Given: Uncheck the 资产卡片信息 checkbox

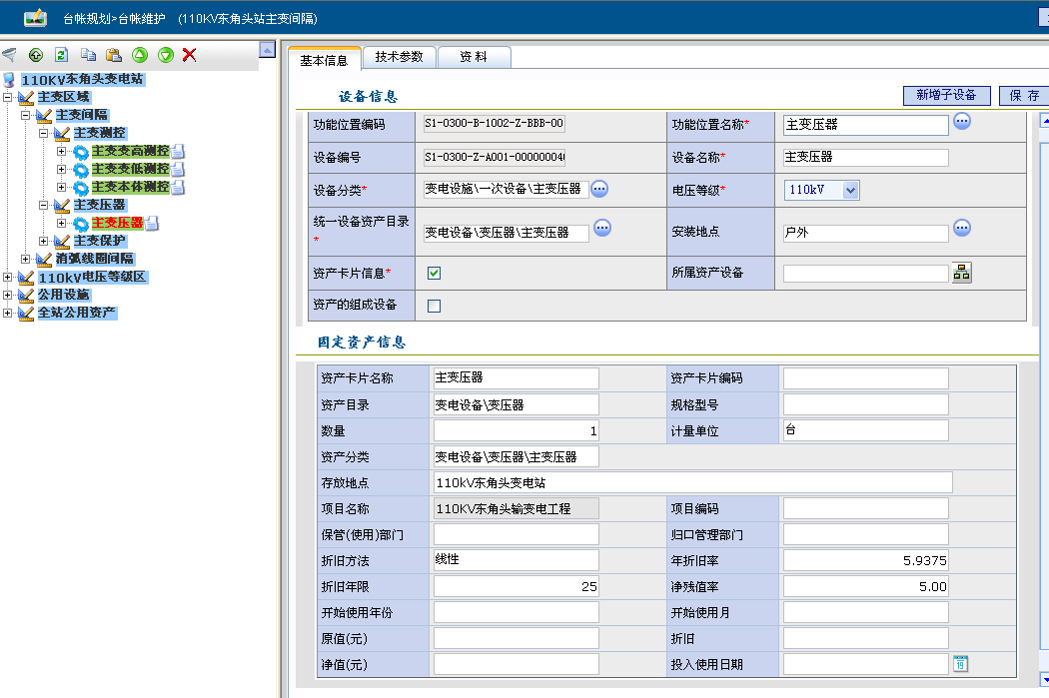Looking at the screenshot, I should point(434,273).
